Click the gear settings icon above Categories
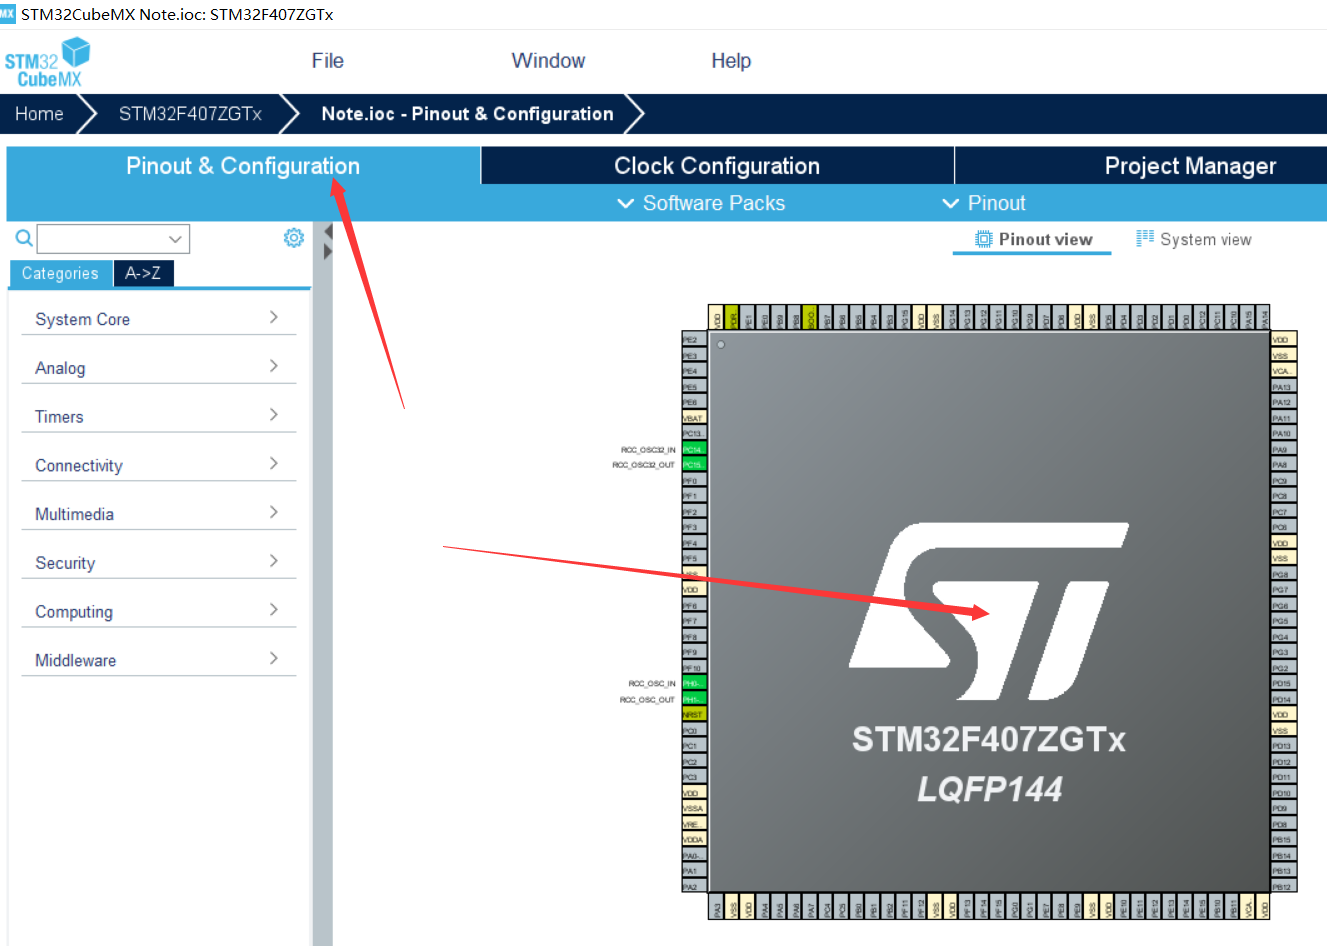Screen dimensions: 1327x946 pyautogui.click(x=293, y=237)
